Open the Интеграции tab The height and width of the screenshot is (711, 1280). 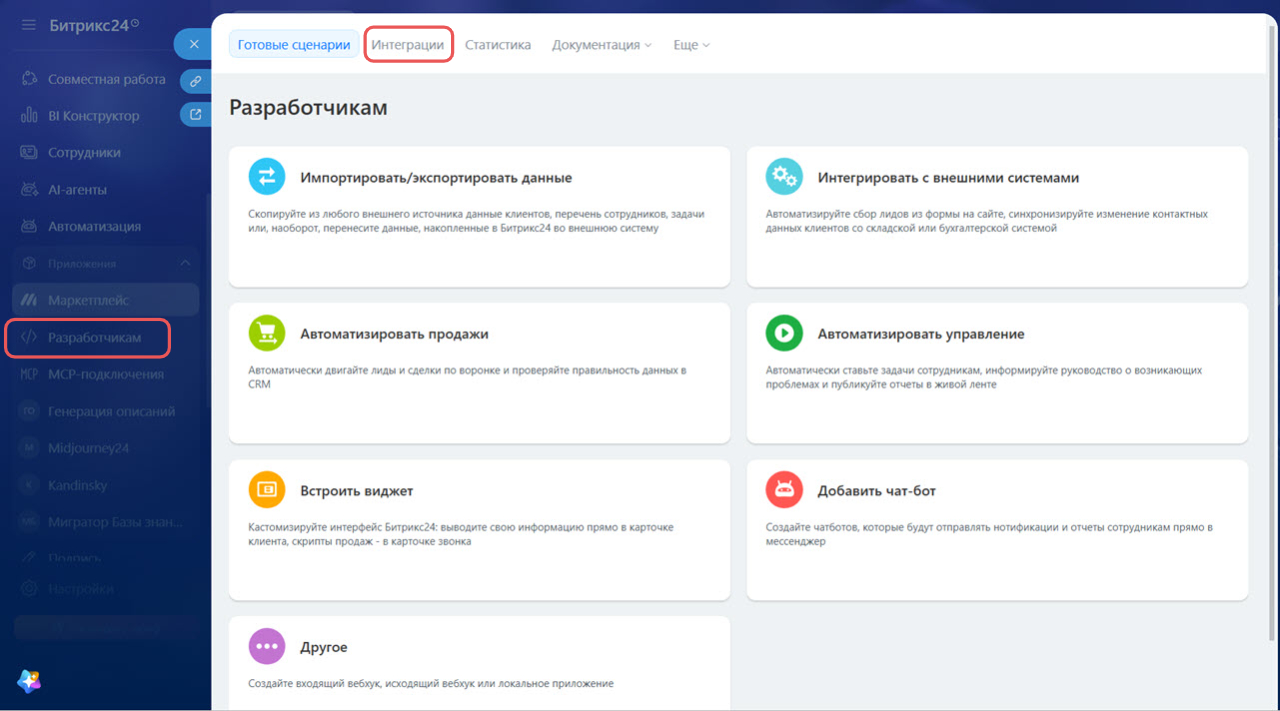(x=408, y=45)
